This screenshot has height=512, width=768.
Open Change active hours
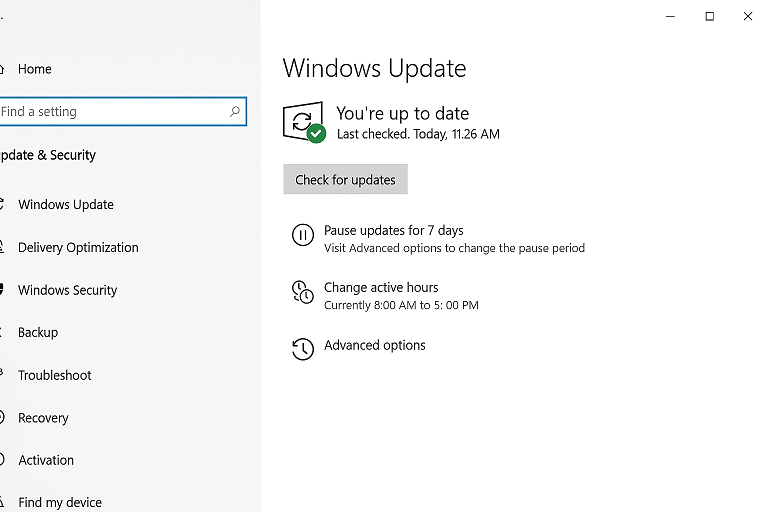point(381,288)
